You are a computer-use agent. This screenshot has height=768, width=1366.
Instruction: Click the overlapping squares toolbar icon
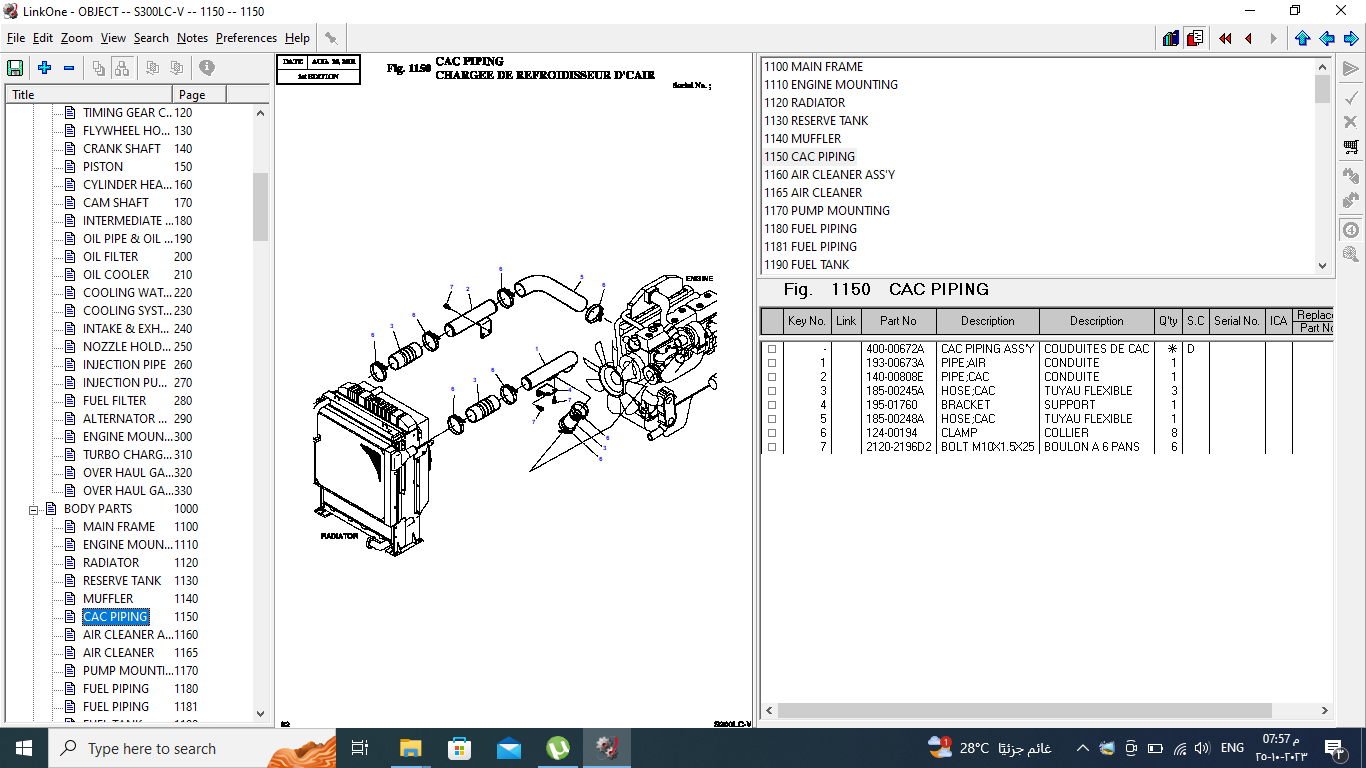tap(99, 68)
